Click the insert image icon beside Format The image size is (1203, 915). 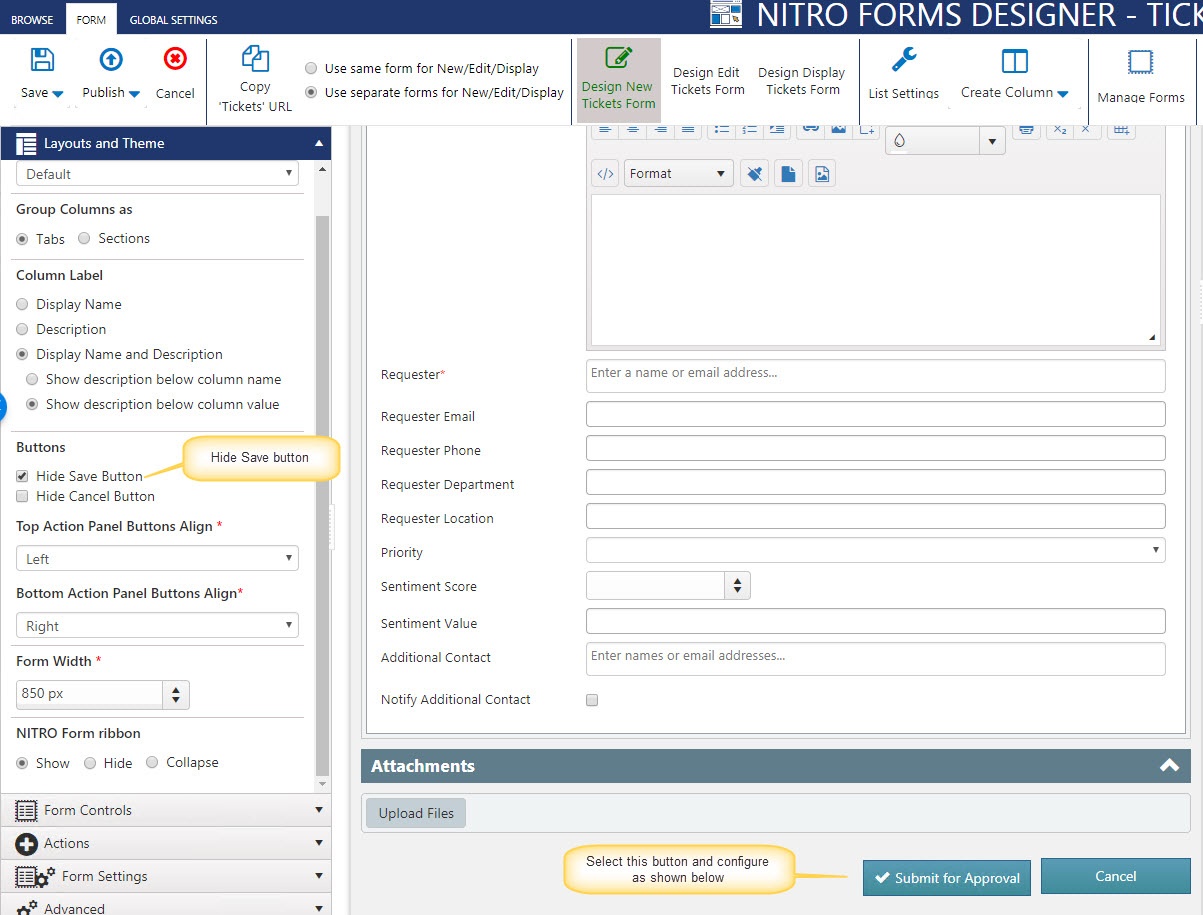tap(822, 174)
